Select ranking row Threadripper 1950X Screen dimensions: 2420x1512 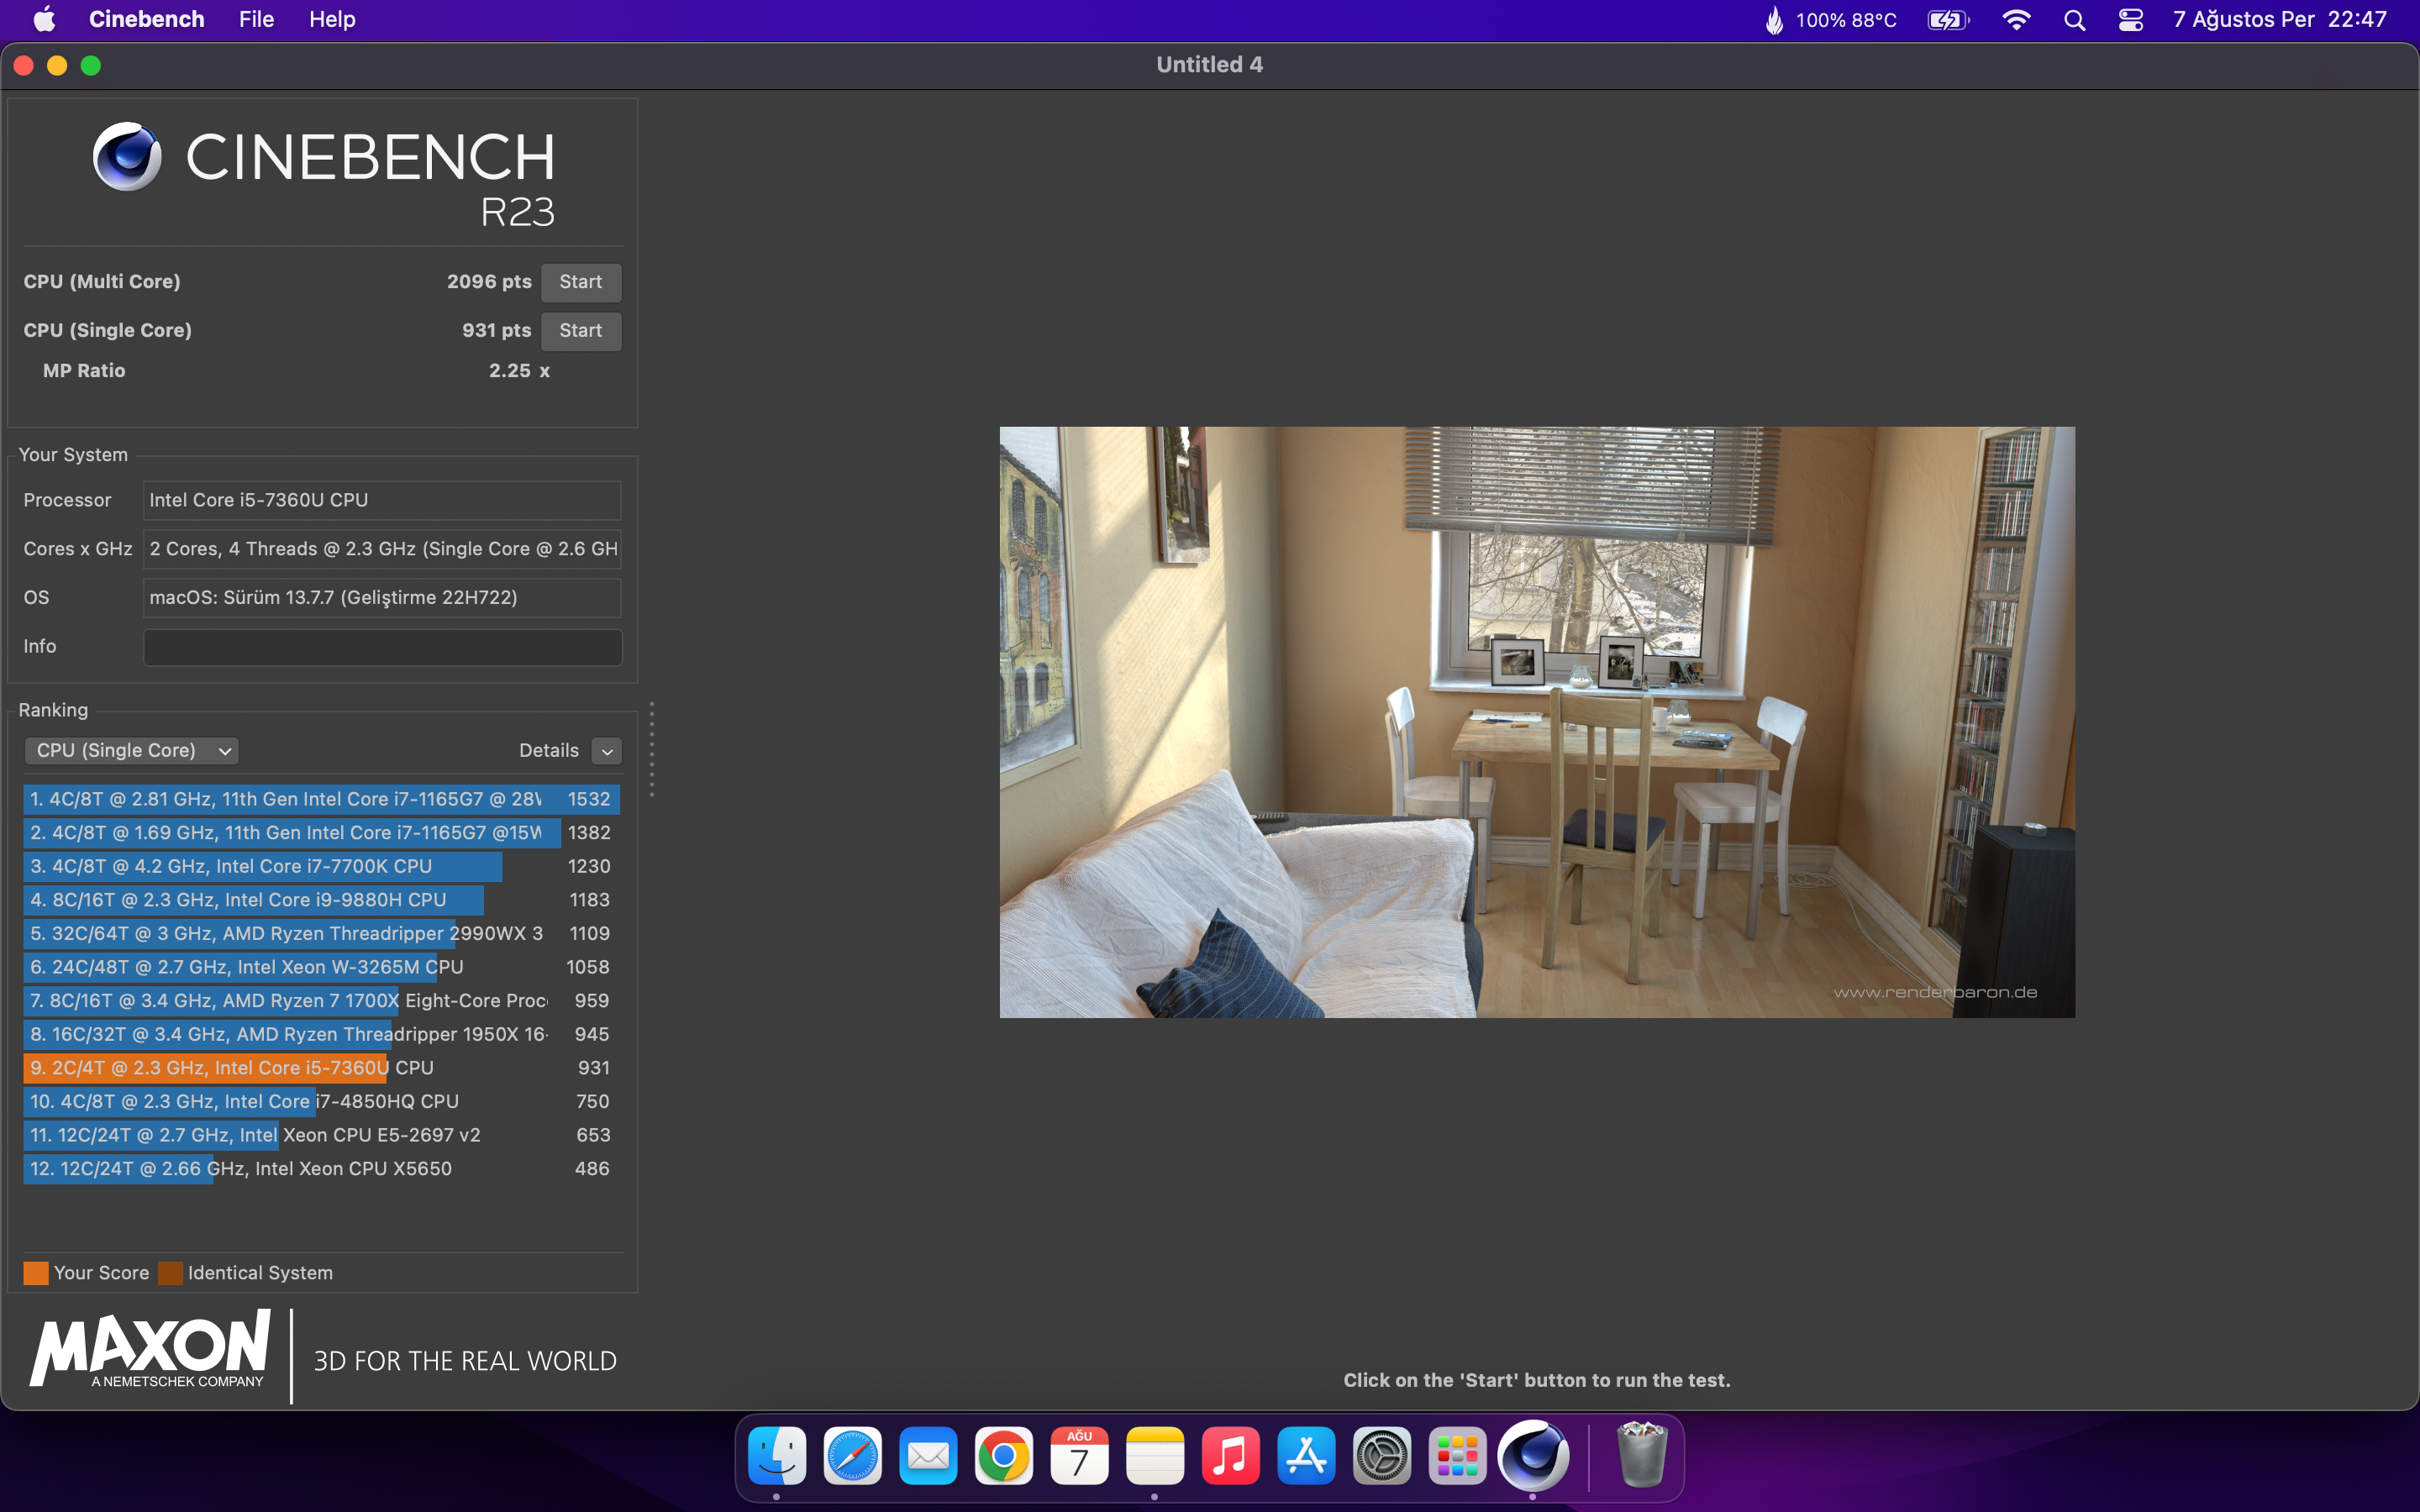coord(321,1035)
